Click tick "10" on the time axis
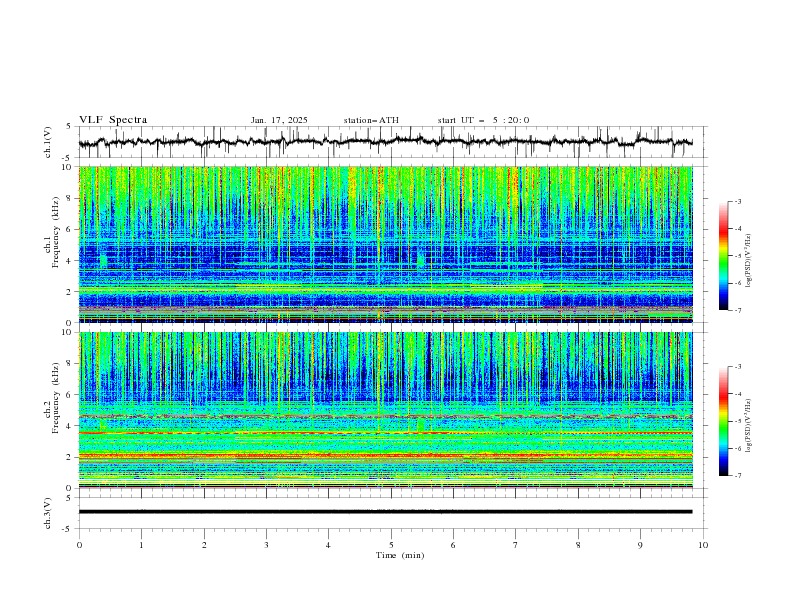 point(703,545)
